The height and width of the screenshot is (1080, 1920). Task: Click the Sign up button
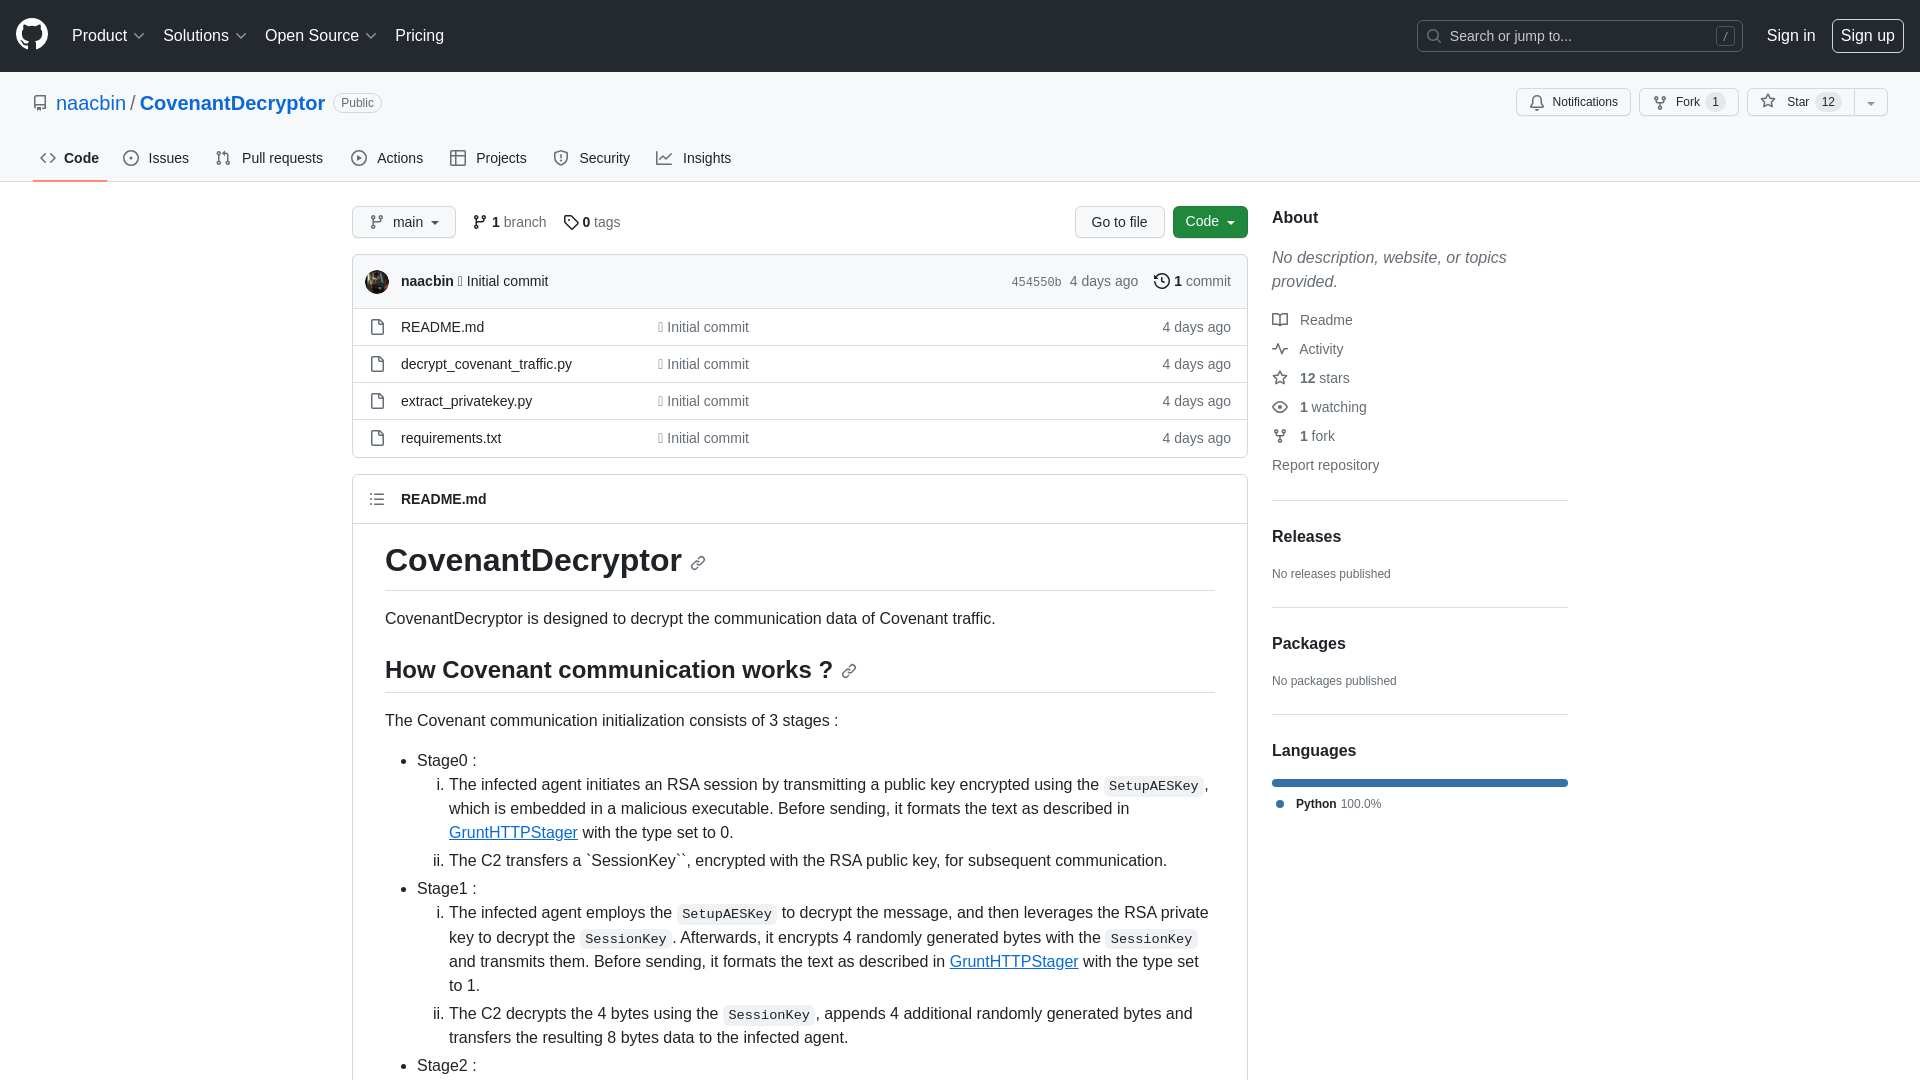click(1867, 36)
